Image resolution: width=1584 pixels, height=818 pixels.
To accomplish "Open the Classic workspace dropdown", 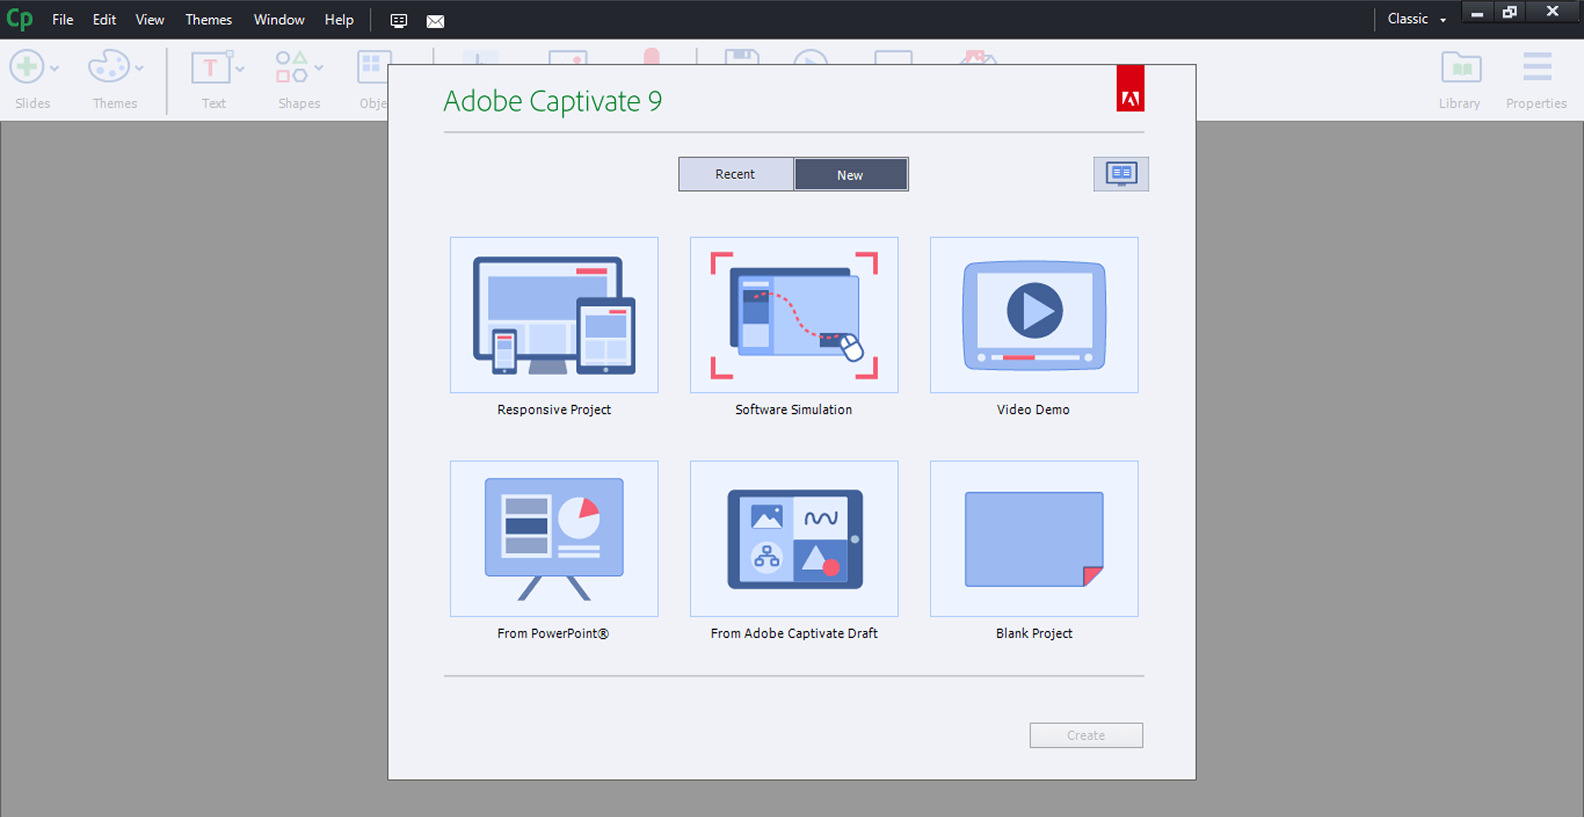I will [x=1417, y=19].
